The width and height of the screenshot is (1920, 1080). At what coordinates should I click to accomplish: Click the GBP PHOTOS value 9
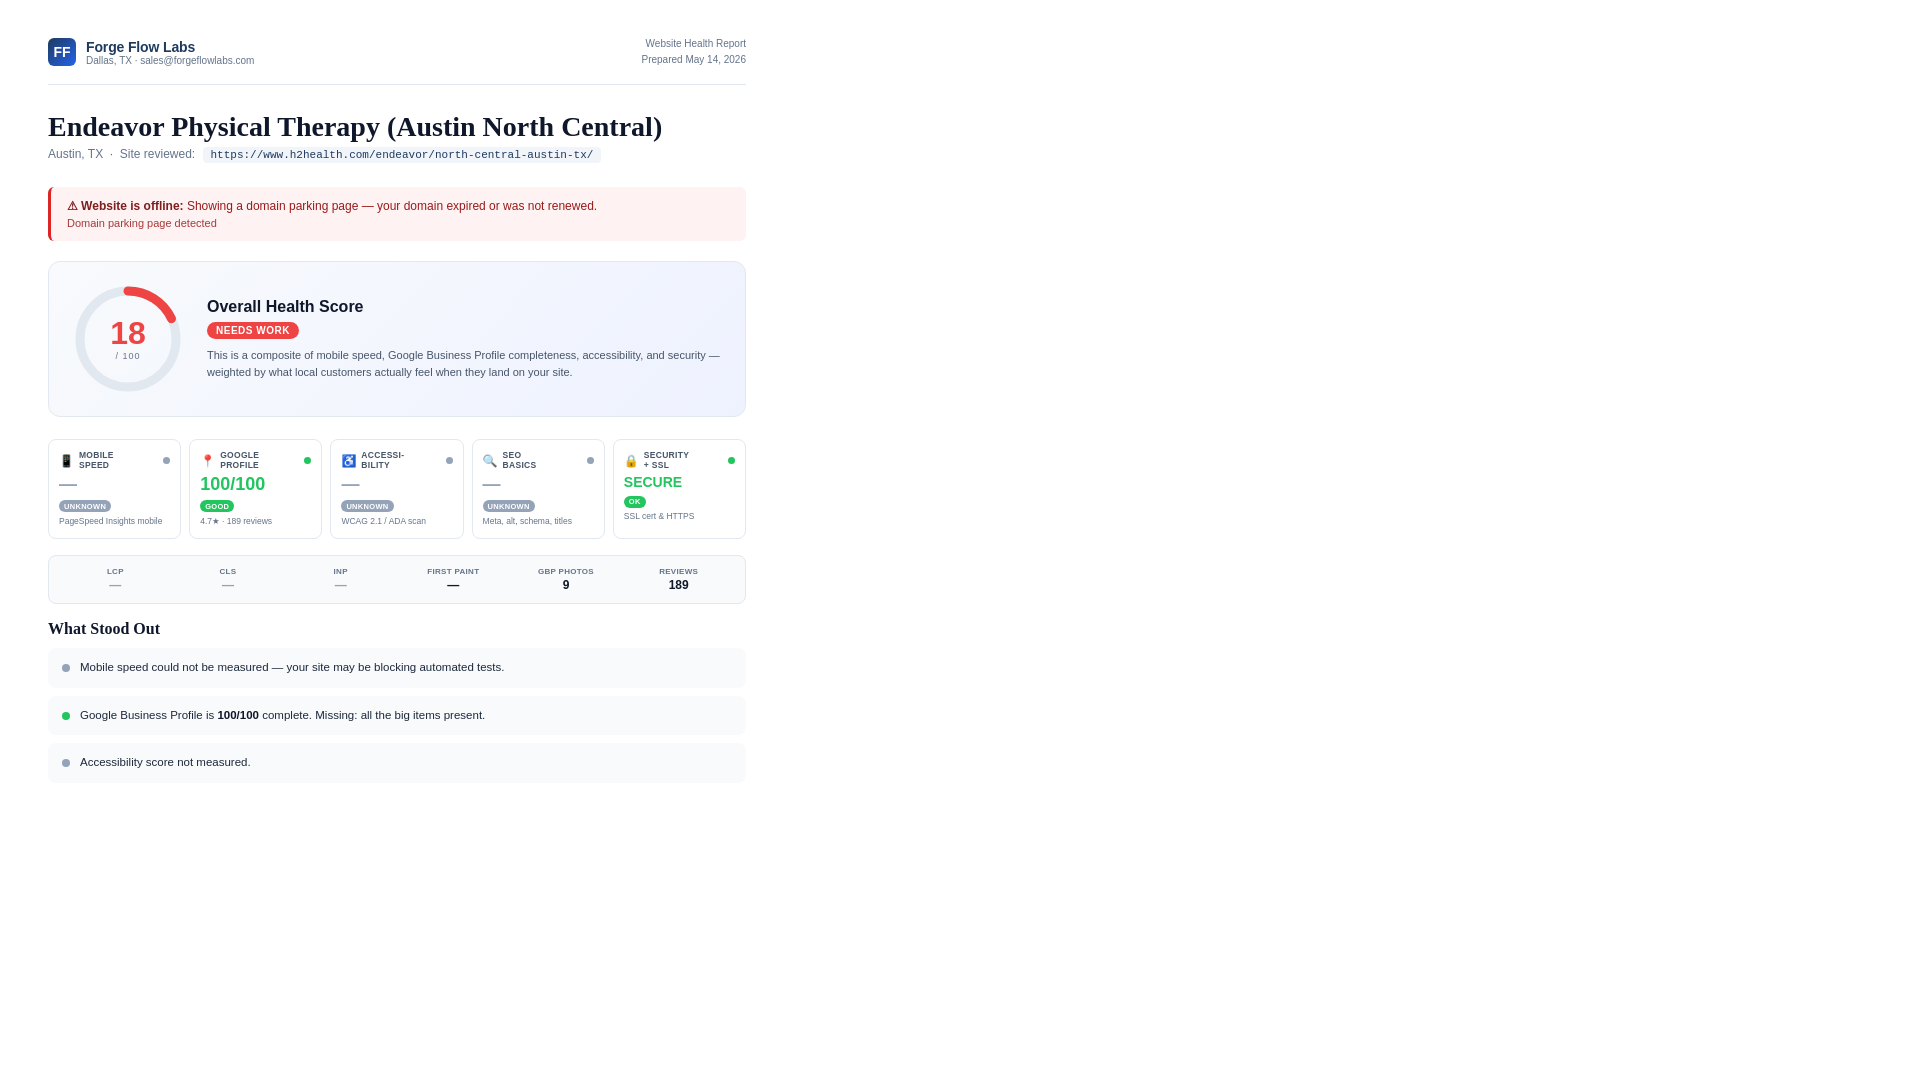click(x=566, y=586)
